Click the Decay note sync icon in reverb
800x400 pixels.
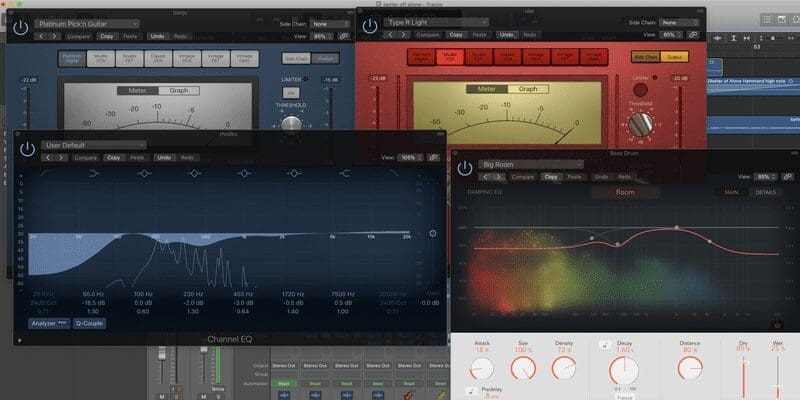[605, 345]
